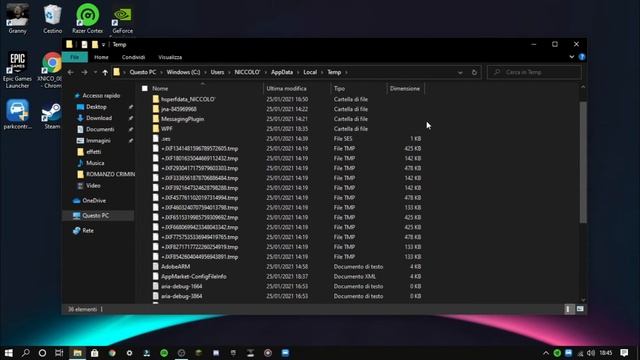This screenshot has width=640, height=360.
Task: Click the Cerca in Temp search box
Action: pyautogui.click(x=534, y=72)
